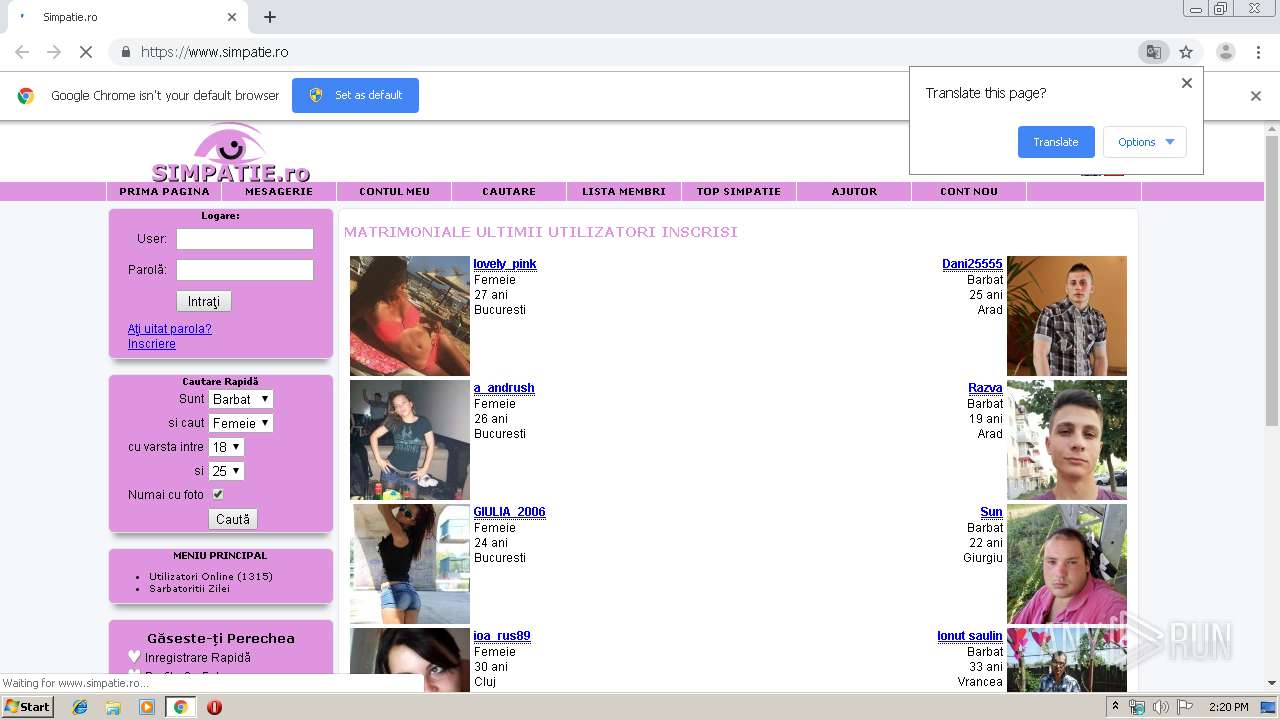Viewport: 1280px width, 720px height.
Task: Open Ionut saulin profile link
Action: coord(970,636)
